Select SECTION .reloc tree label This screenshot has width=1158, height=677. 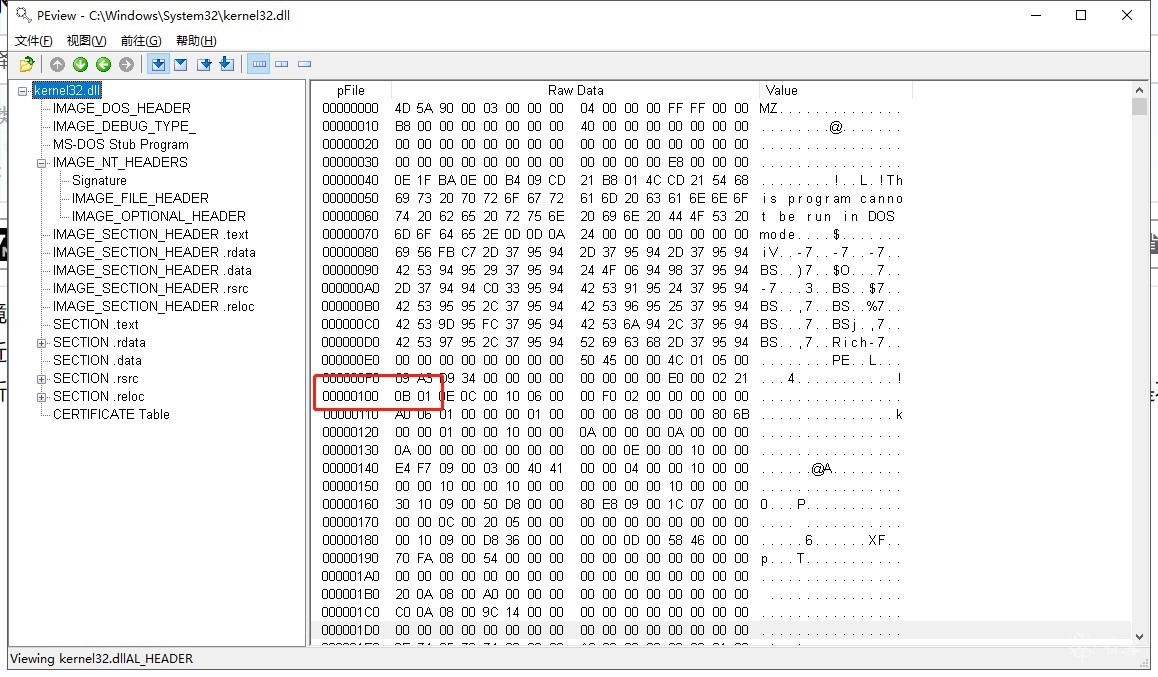pyautogui.click(x=99, y=396)
